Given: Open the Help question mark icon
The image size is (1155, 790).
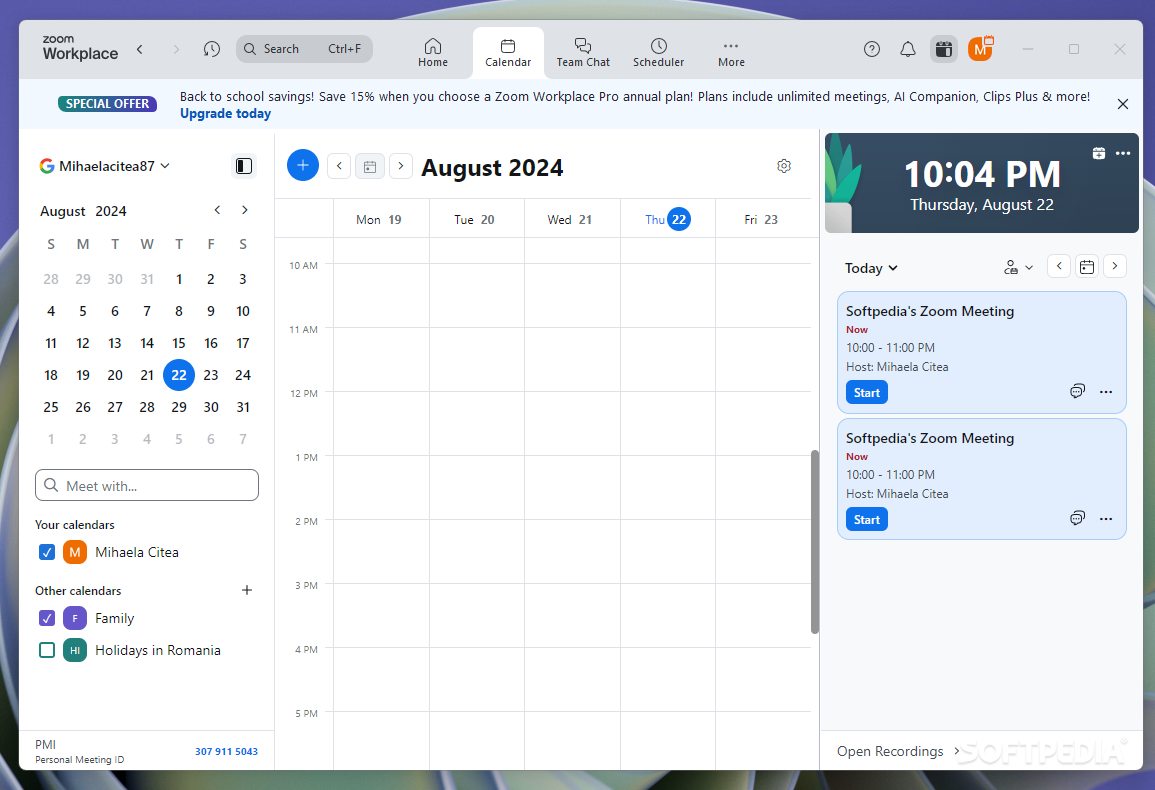Looking at the screenshot, I should point(871,49).
